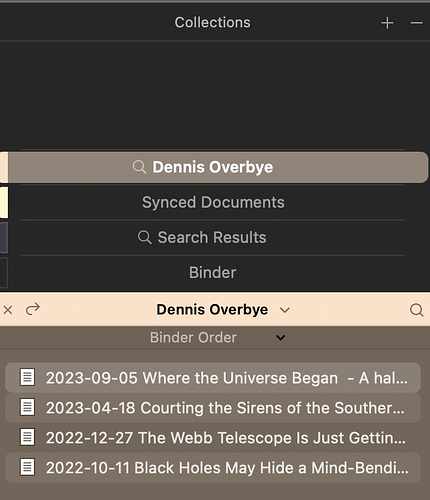The image size is (430, 500).
Task: Click the peach color tab of Dennis Overbye
Action: (4, 167)
